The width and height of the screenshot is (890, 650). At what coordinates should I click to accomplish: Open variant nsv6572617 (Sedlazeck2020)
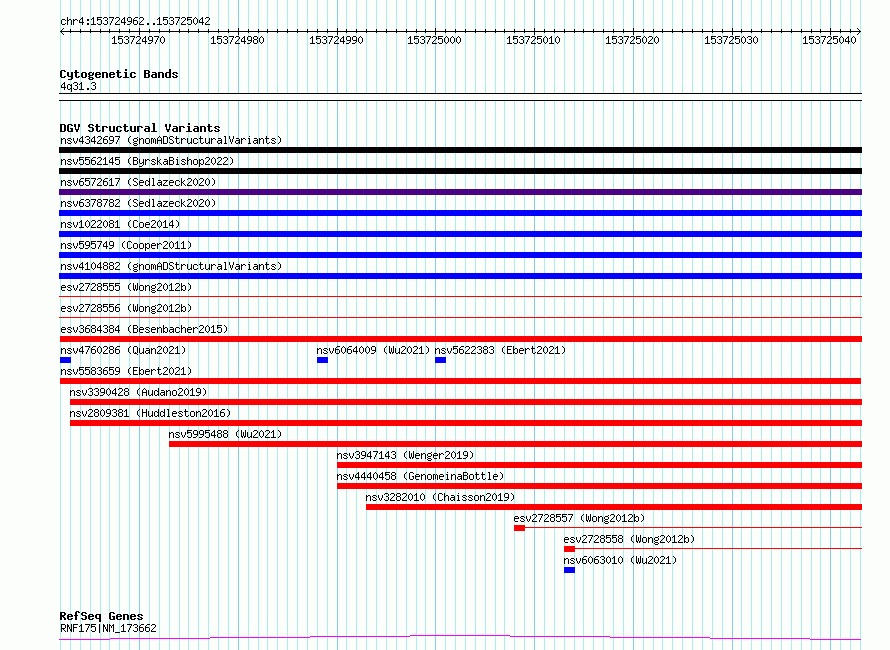[138, 182]
